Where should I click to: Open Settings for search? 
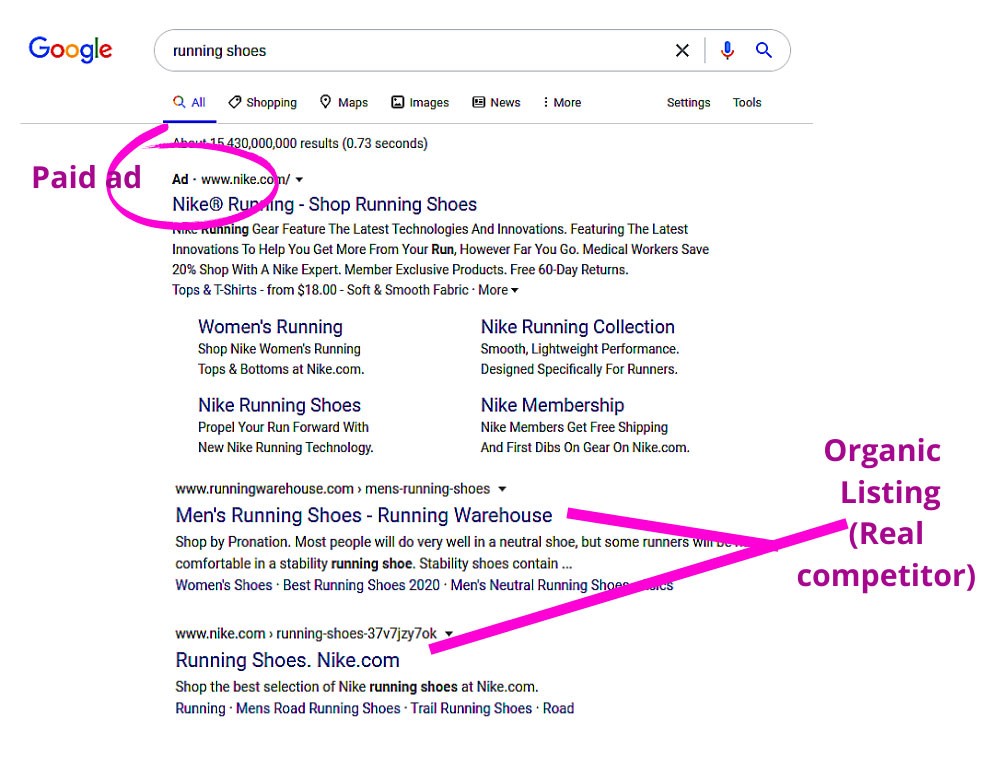[x=688, y=102]
